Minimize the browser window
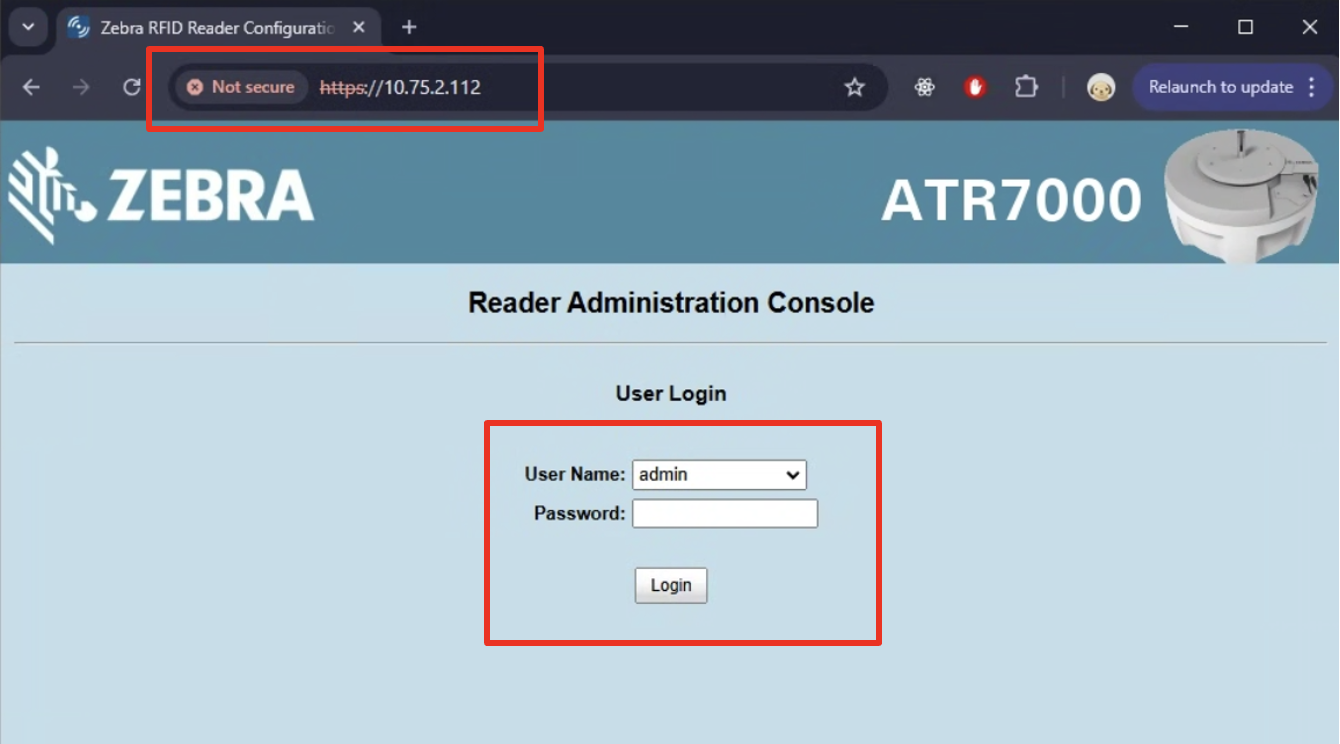The width and height of the screenshot is (1340, 744). click(x=1181, y=27)
